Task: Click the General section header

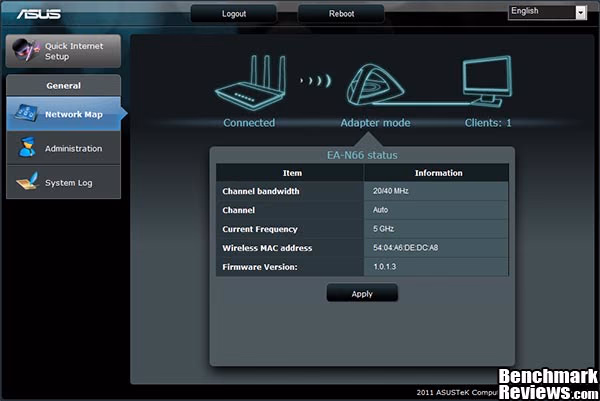Action: coord(64,85)
